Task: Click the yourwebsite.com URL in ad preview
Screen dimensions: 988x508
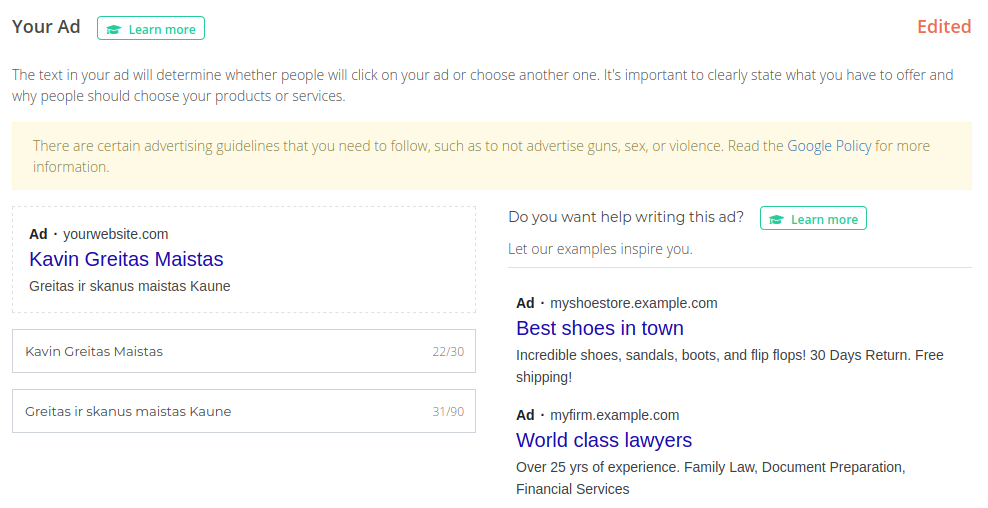Action: tap(115, 234)
